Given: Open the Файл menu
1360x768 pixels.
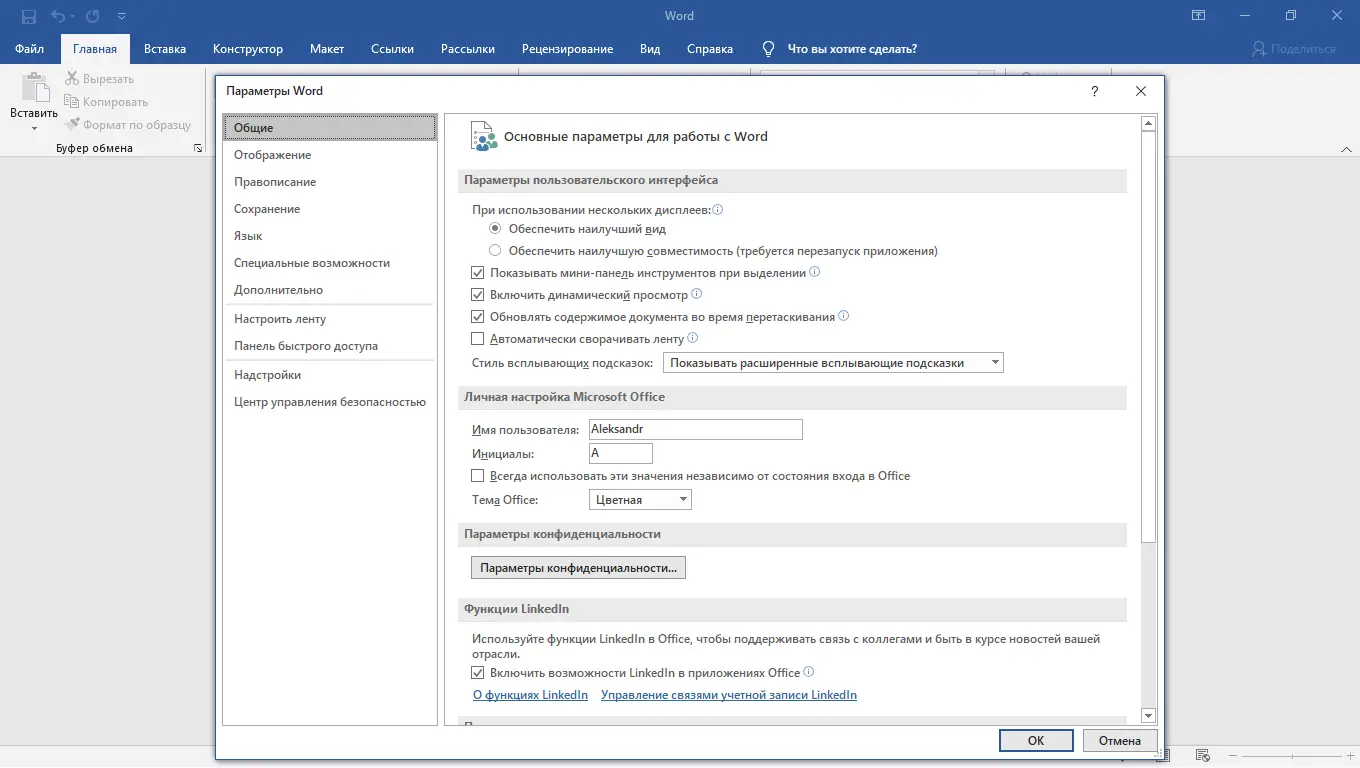Looking at the screenshot, I should point(29,48).
